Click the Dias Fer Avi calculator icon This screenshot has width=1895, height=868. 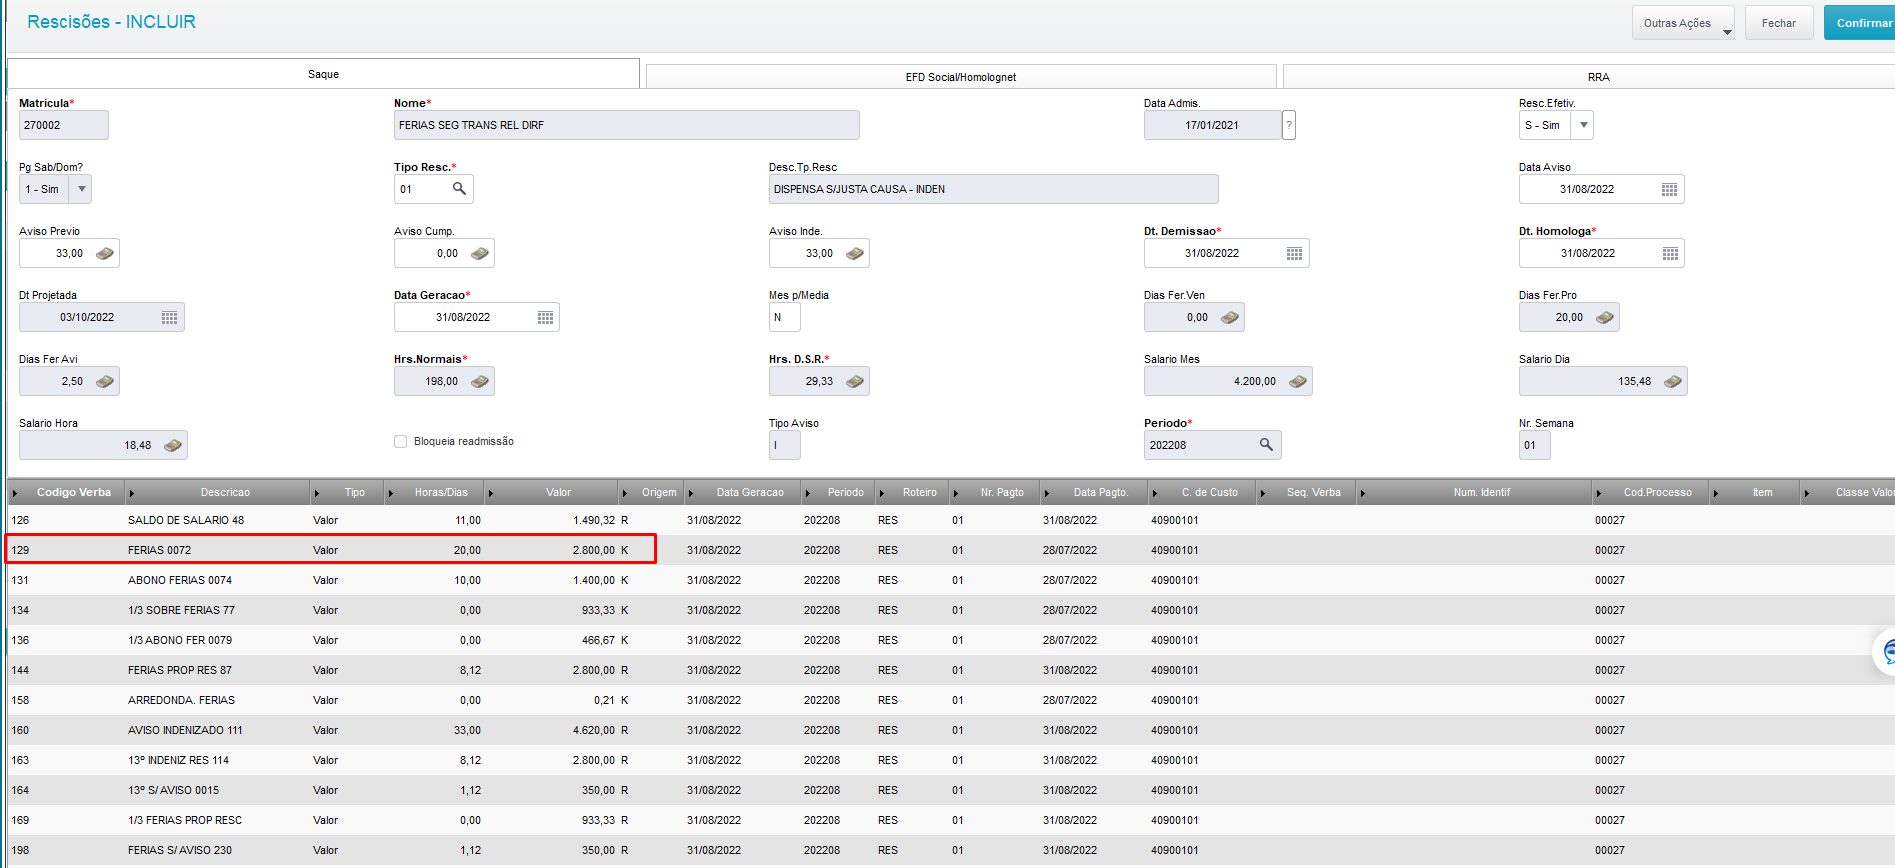105,382
